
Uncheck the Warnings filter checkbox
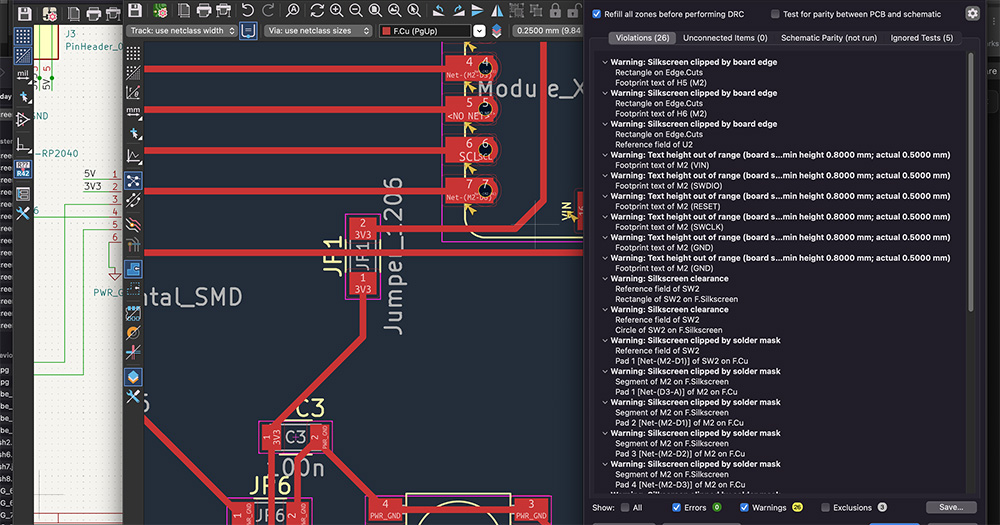tap(744, 508)
